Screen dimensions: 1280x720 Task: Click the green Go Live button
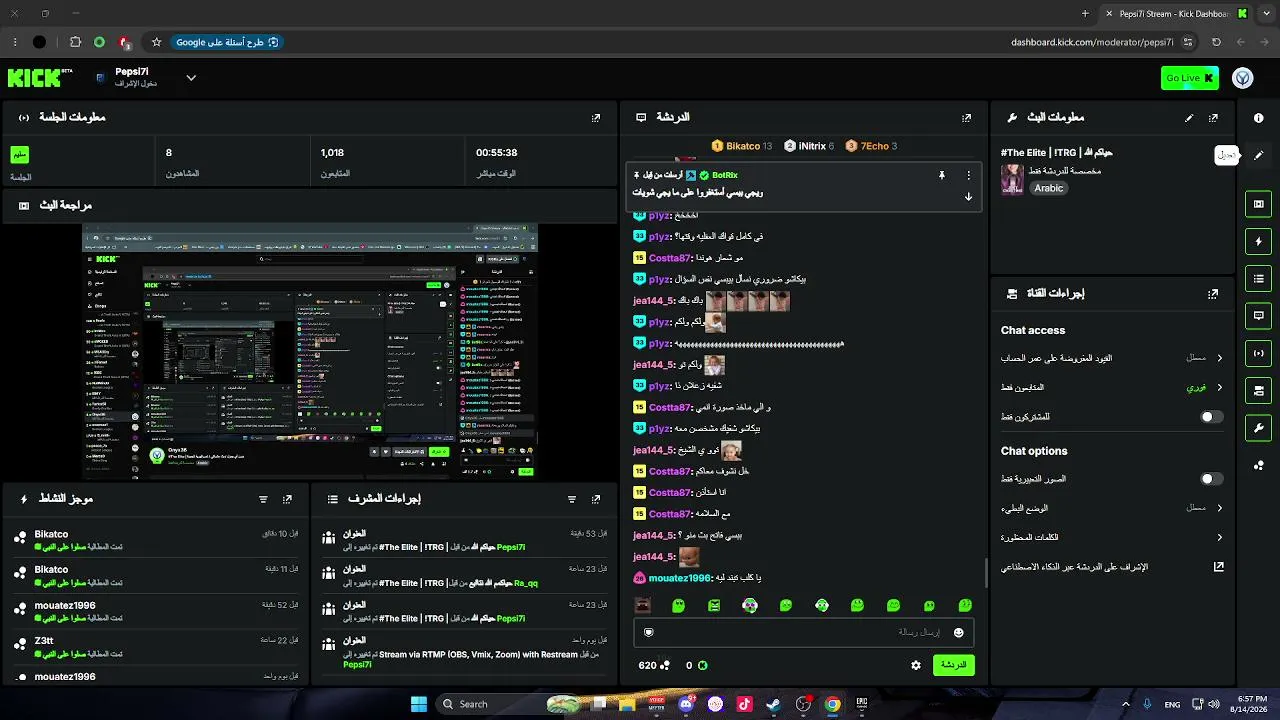pos(1190,78)
